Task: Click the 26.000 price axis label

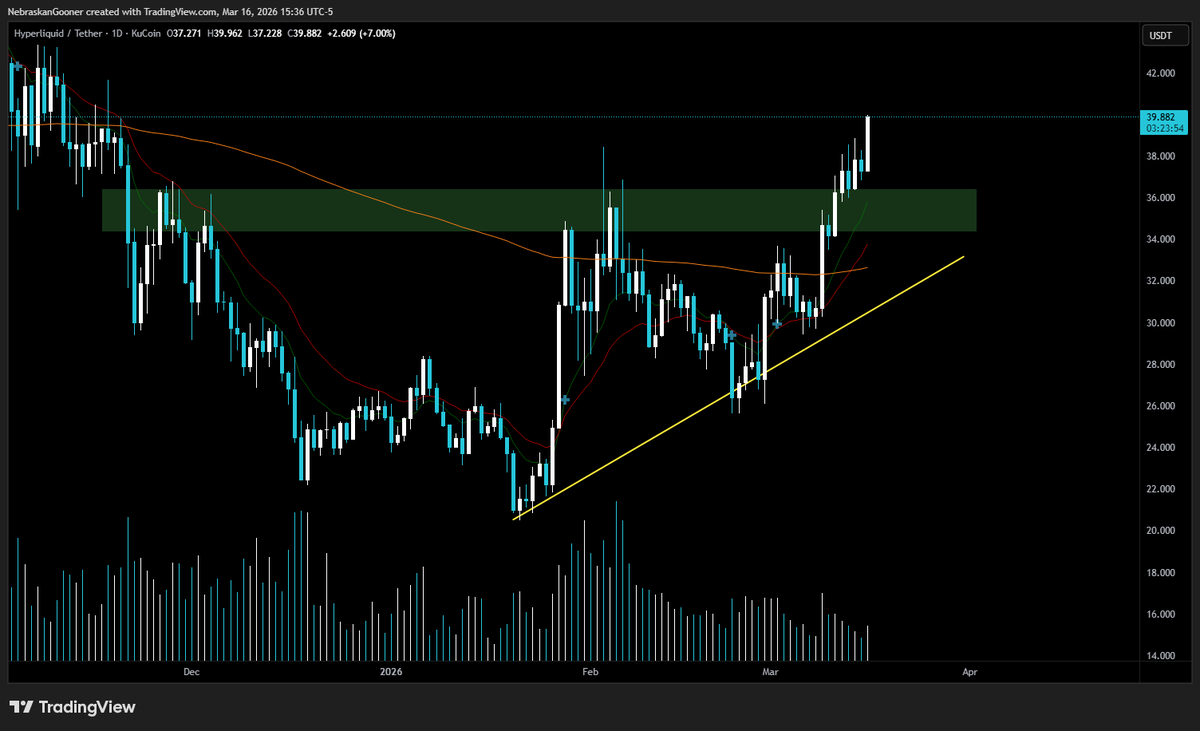Action: 1161,406
